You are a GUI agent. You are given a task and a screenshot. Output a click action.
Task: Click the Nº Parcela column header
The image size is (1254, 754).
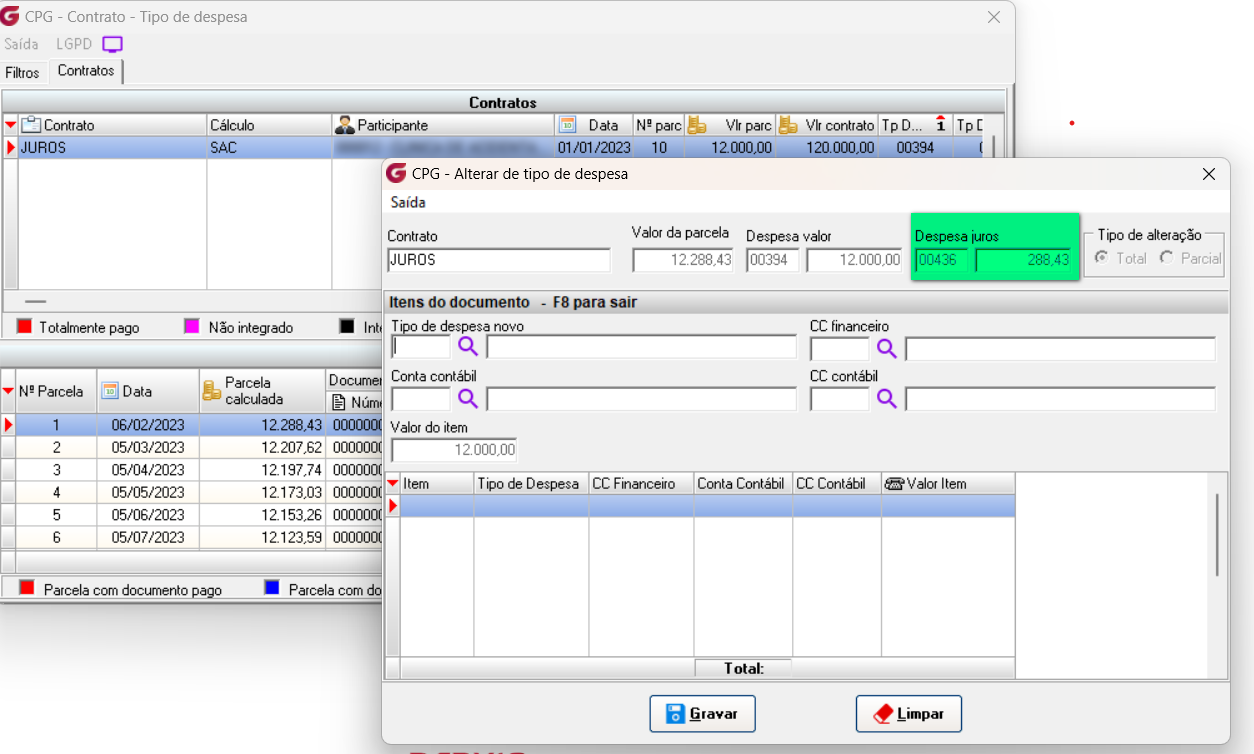(57, 390)
